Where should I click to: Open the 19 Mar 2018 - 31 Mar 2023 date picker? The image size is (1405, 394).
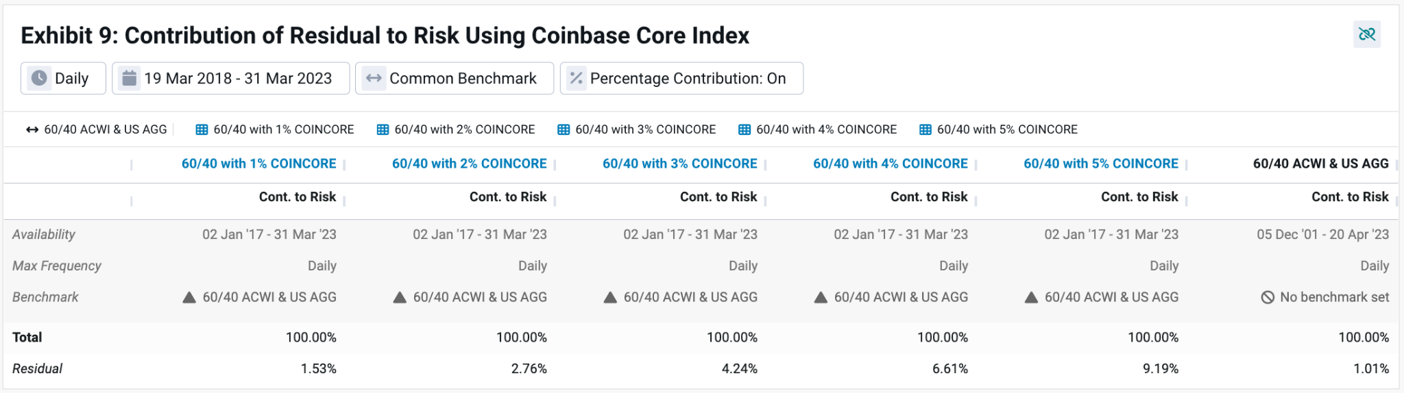point(230,78)
